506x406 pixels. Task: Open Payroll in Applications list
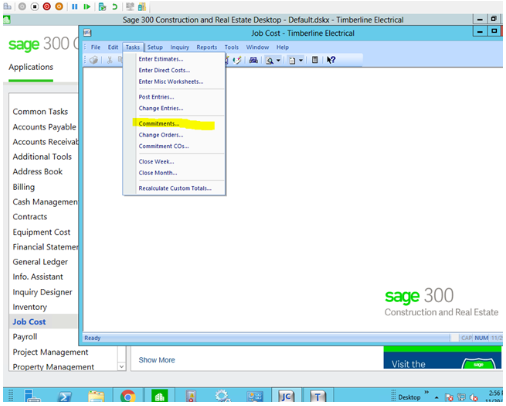(25, 337)
